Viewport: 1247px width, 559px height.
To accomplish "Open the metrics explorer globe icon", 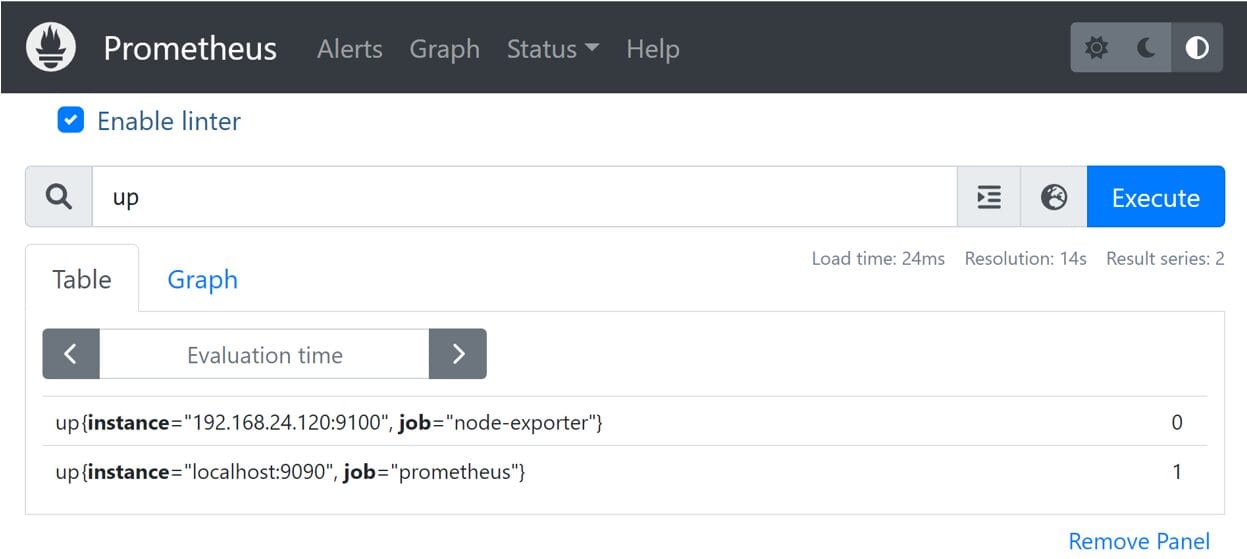I will pos(1054,197).
